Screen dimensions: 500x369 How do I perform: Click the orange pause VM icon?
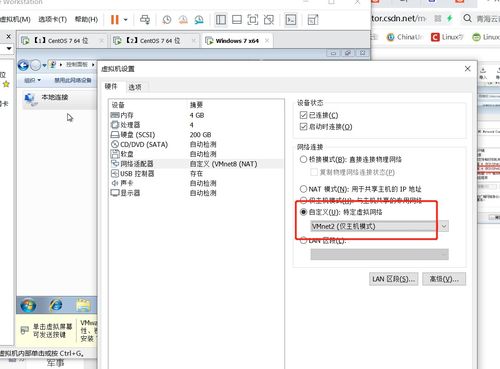point(115,20)
